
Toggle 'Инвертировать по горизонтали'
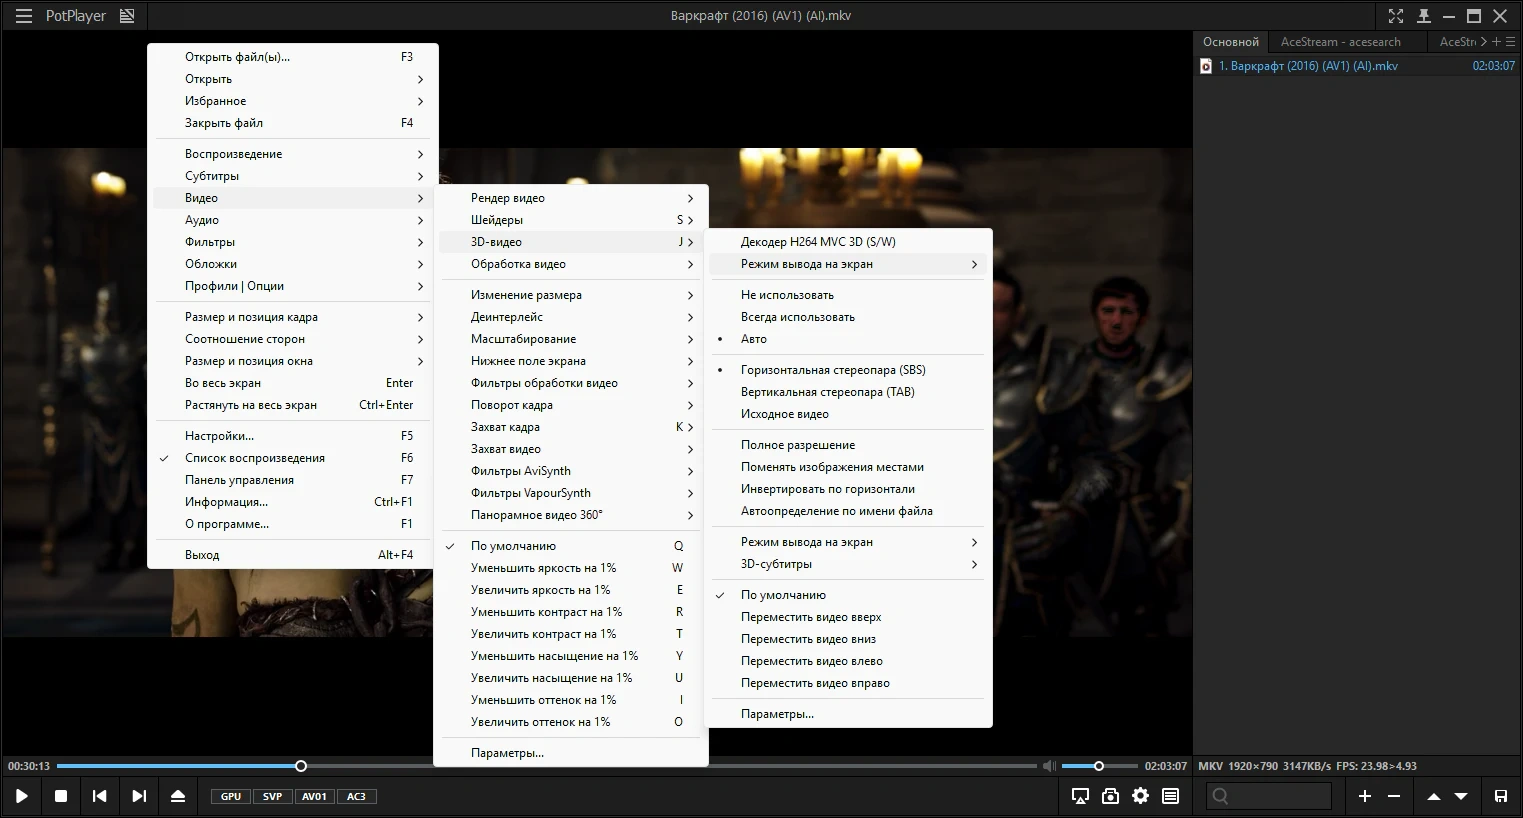pyautogui.click(x=848, y=489)
